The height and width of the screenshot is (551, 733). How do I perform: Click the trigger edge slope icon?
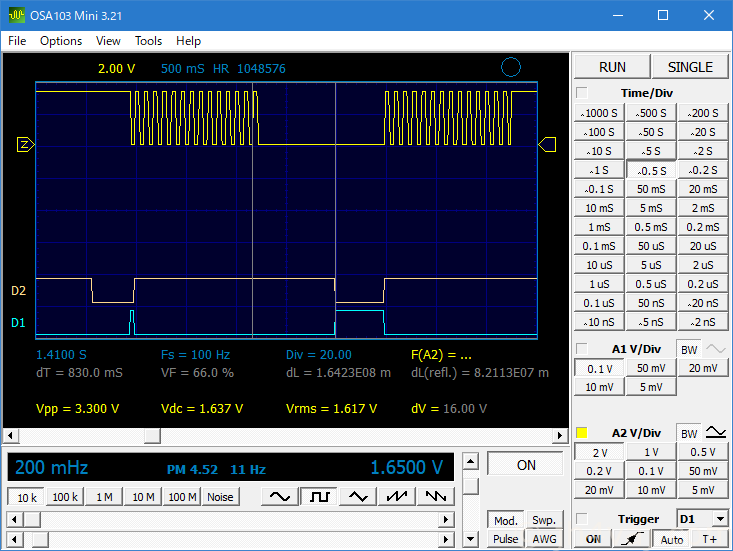632,539
